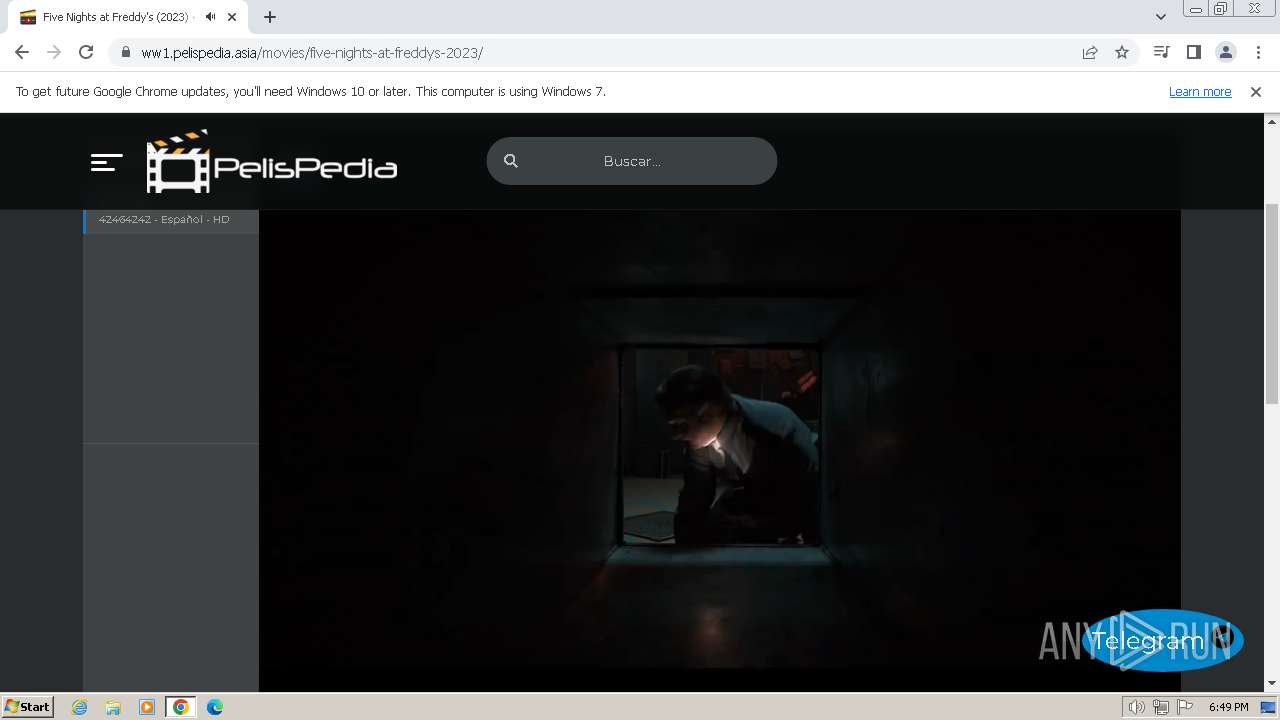Expand the tab search dropdown

tap(1160, 17)
